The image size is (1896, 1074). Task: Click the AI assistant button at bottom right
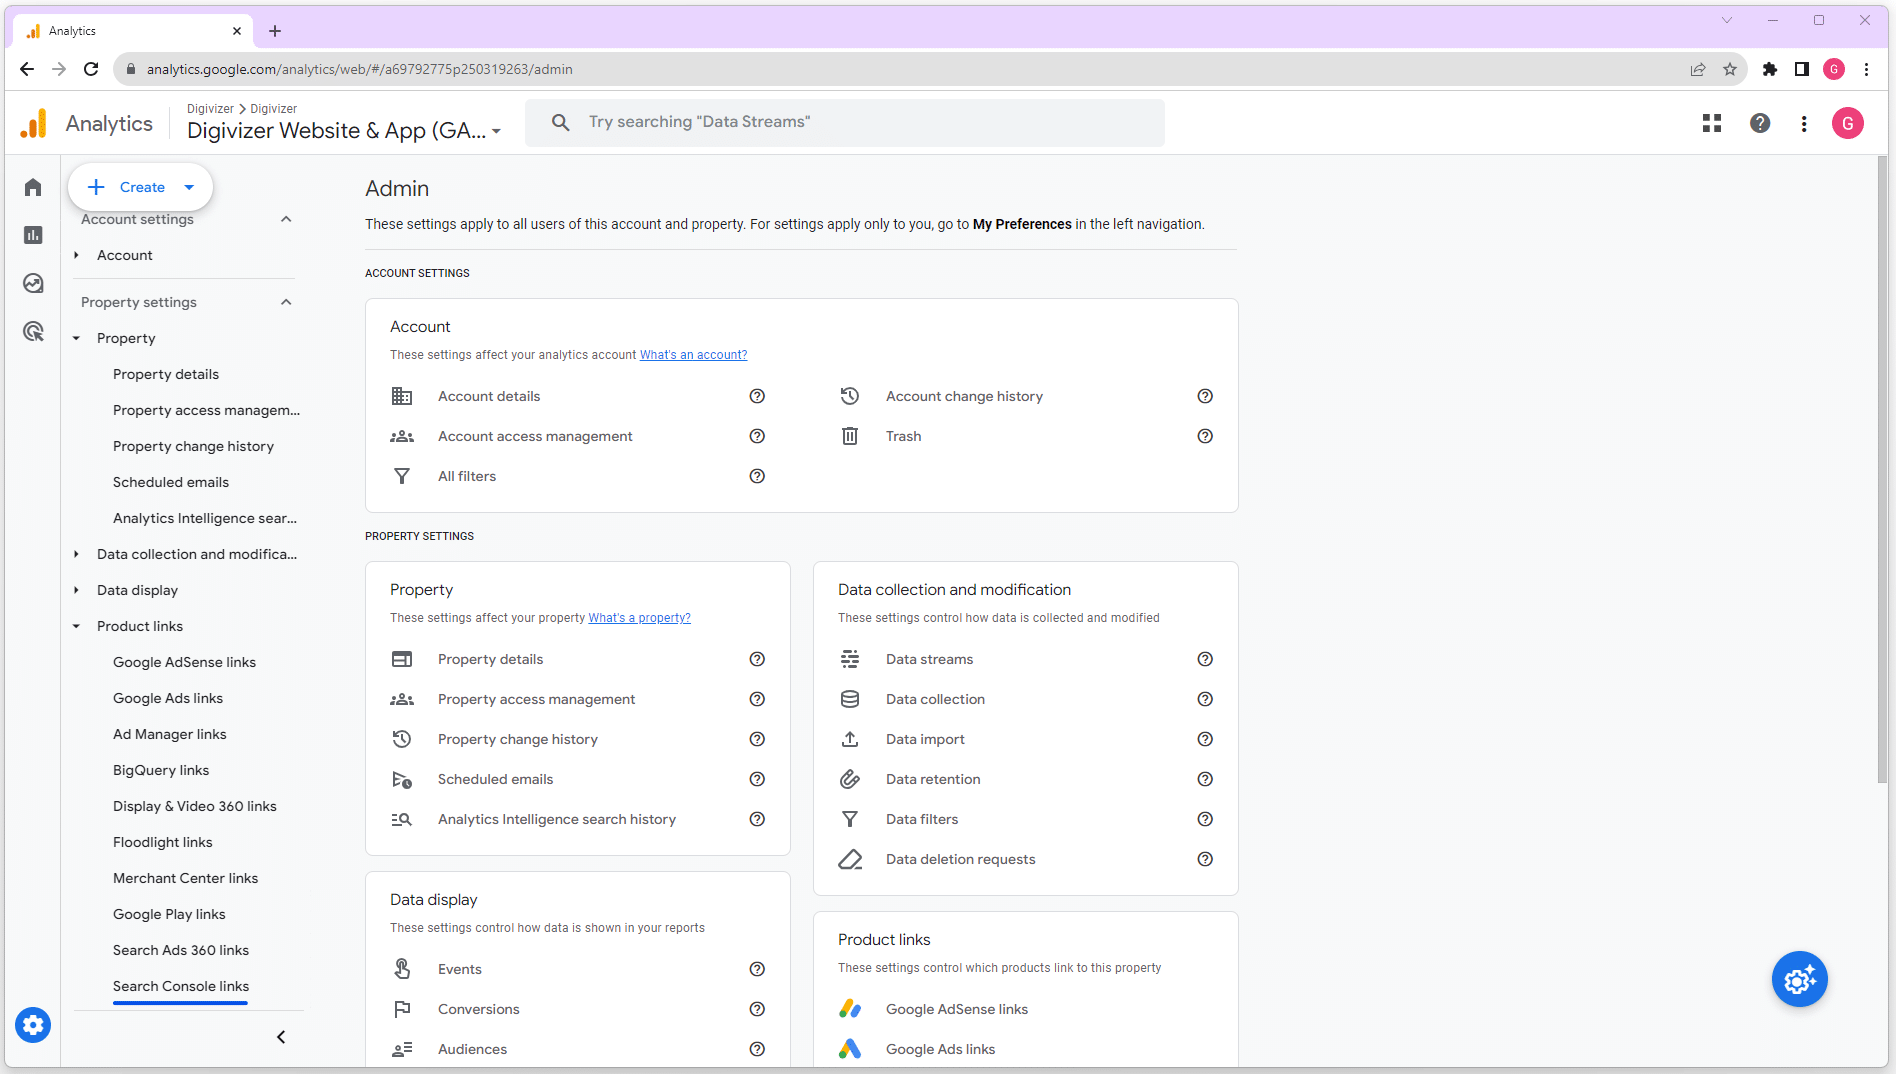(x=1799, y=979)
